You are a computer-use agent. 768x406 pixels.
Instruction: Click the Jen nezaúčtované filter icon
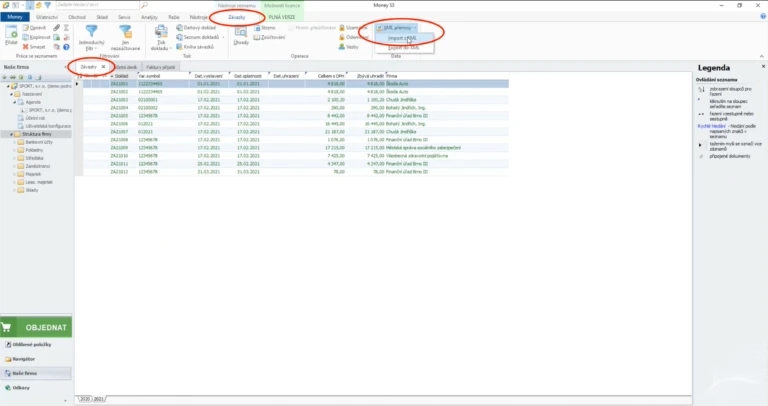(x=125, y=31)
